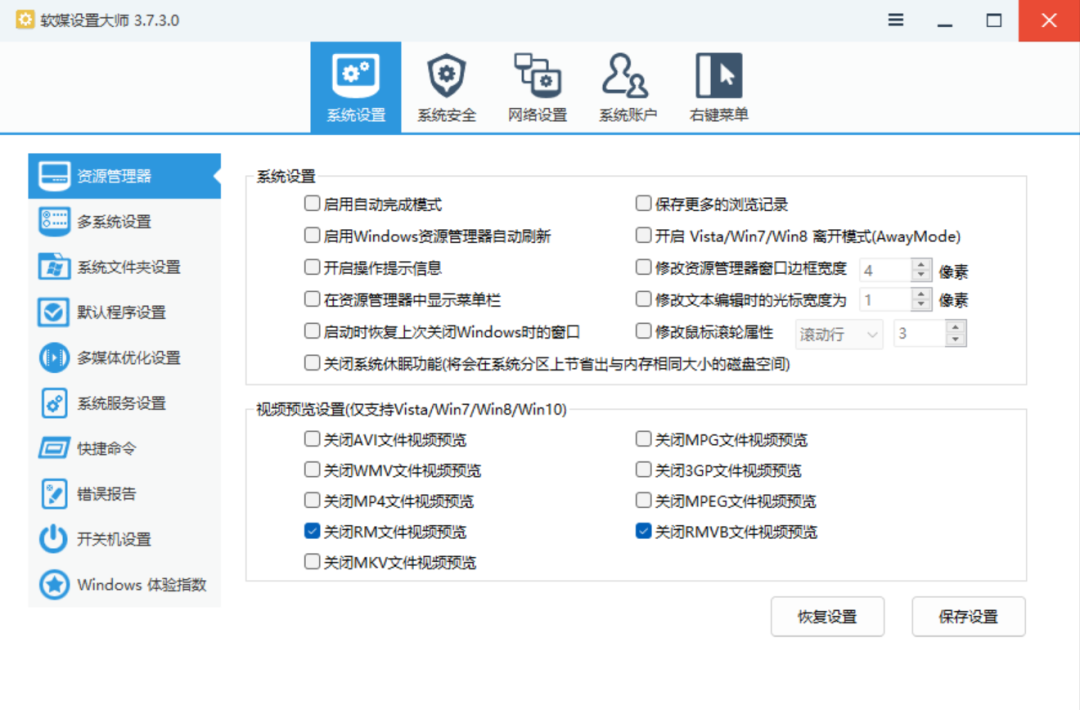Click the 资源管理器 sidebar icon
This screenshot has width=1080, height=710.
tap(54, 176)
